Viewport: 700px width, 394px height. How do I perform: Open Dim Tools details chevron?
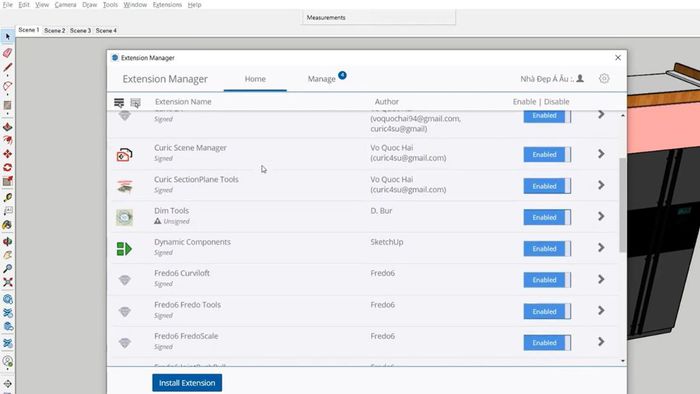coord(601,216)
